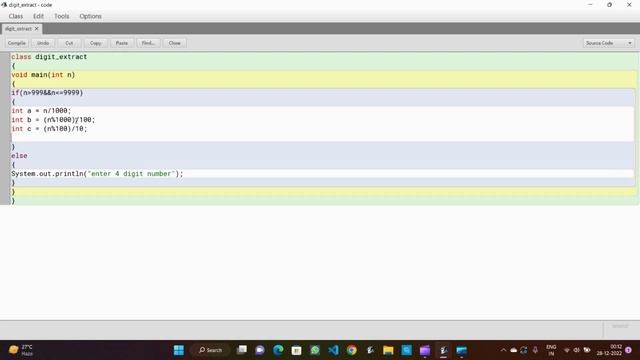Open the Options menu
This screenshot has height=360, width=640.
(90, 16)
